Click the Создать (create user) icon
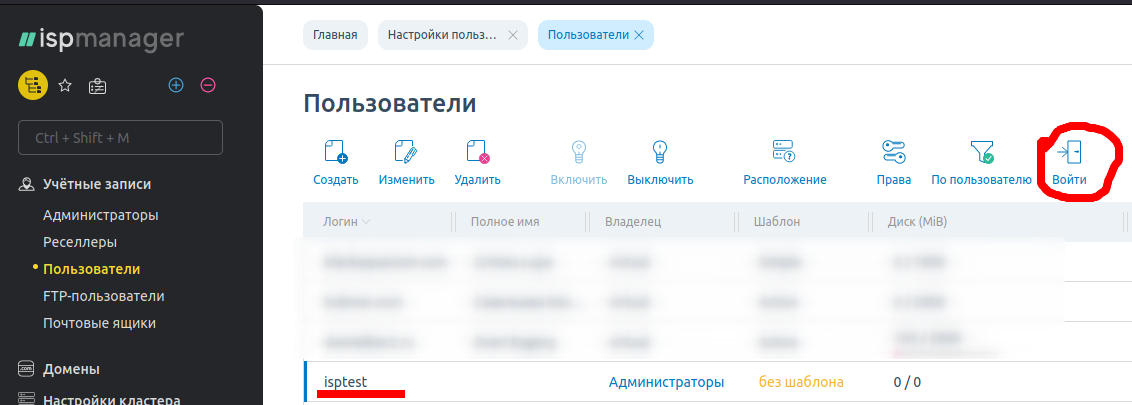The width and height of the screenshot is (1132, 405). (335, 153)
